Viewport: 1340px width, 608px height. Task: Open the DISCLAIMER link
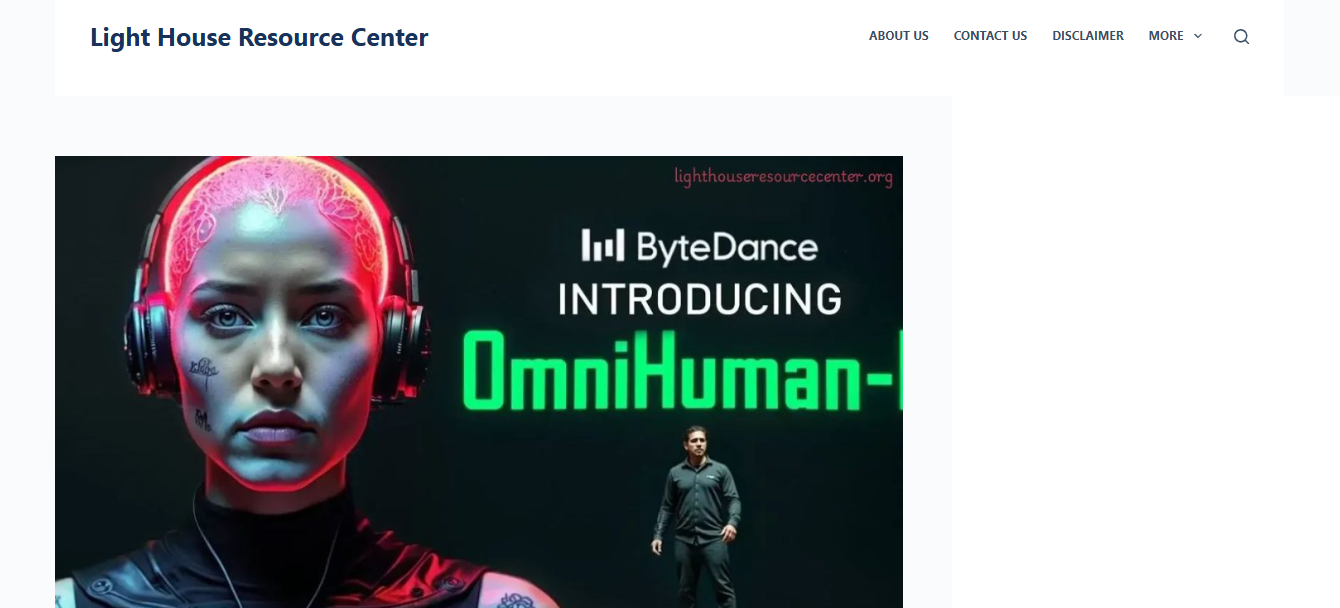tap(1088, 36)
